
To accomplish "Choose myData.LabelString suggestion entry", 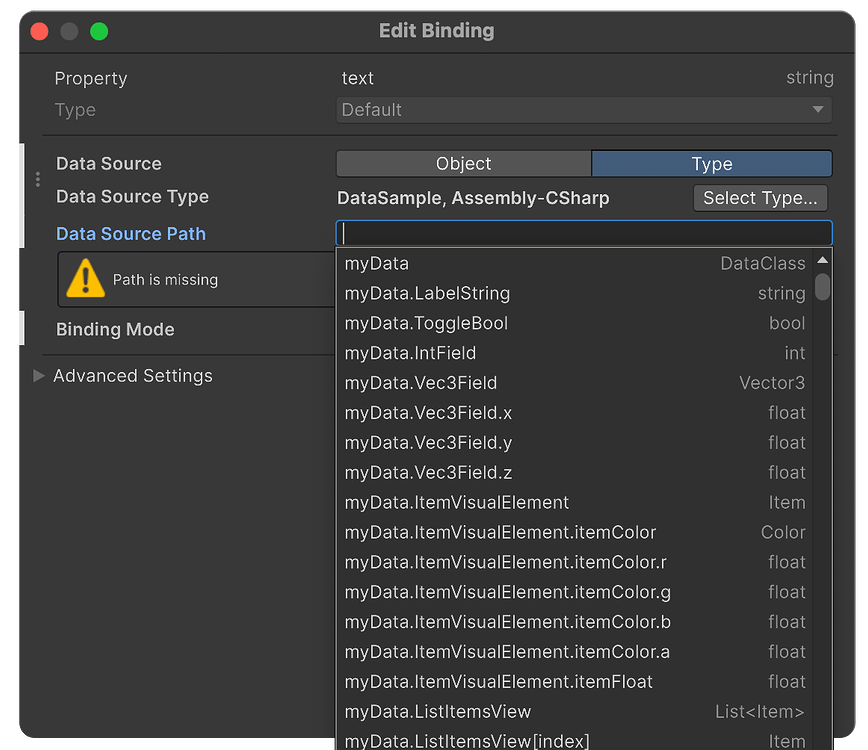I will click(x=500, y=292).
